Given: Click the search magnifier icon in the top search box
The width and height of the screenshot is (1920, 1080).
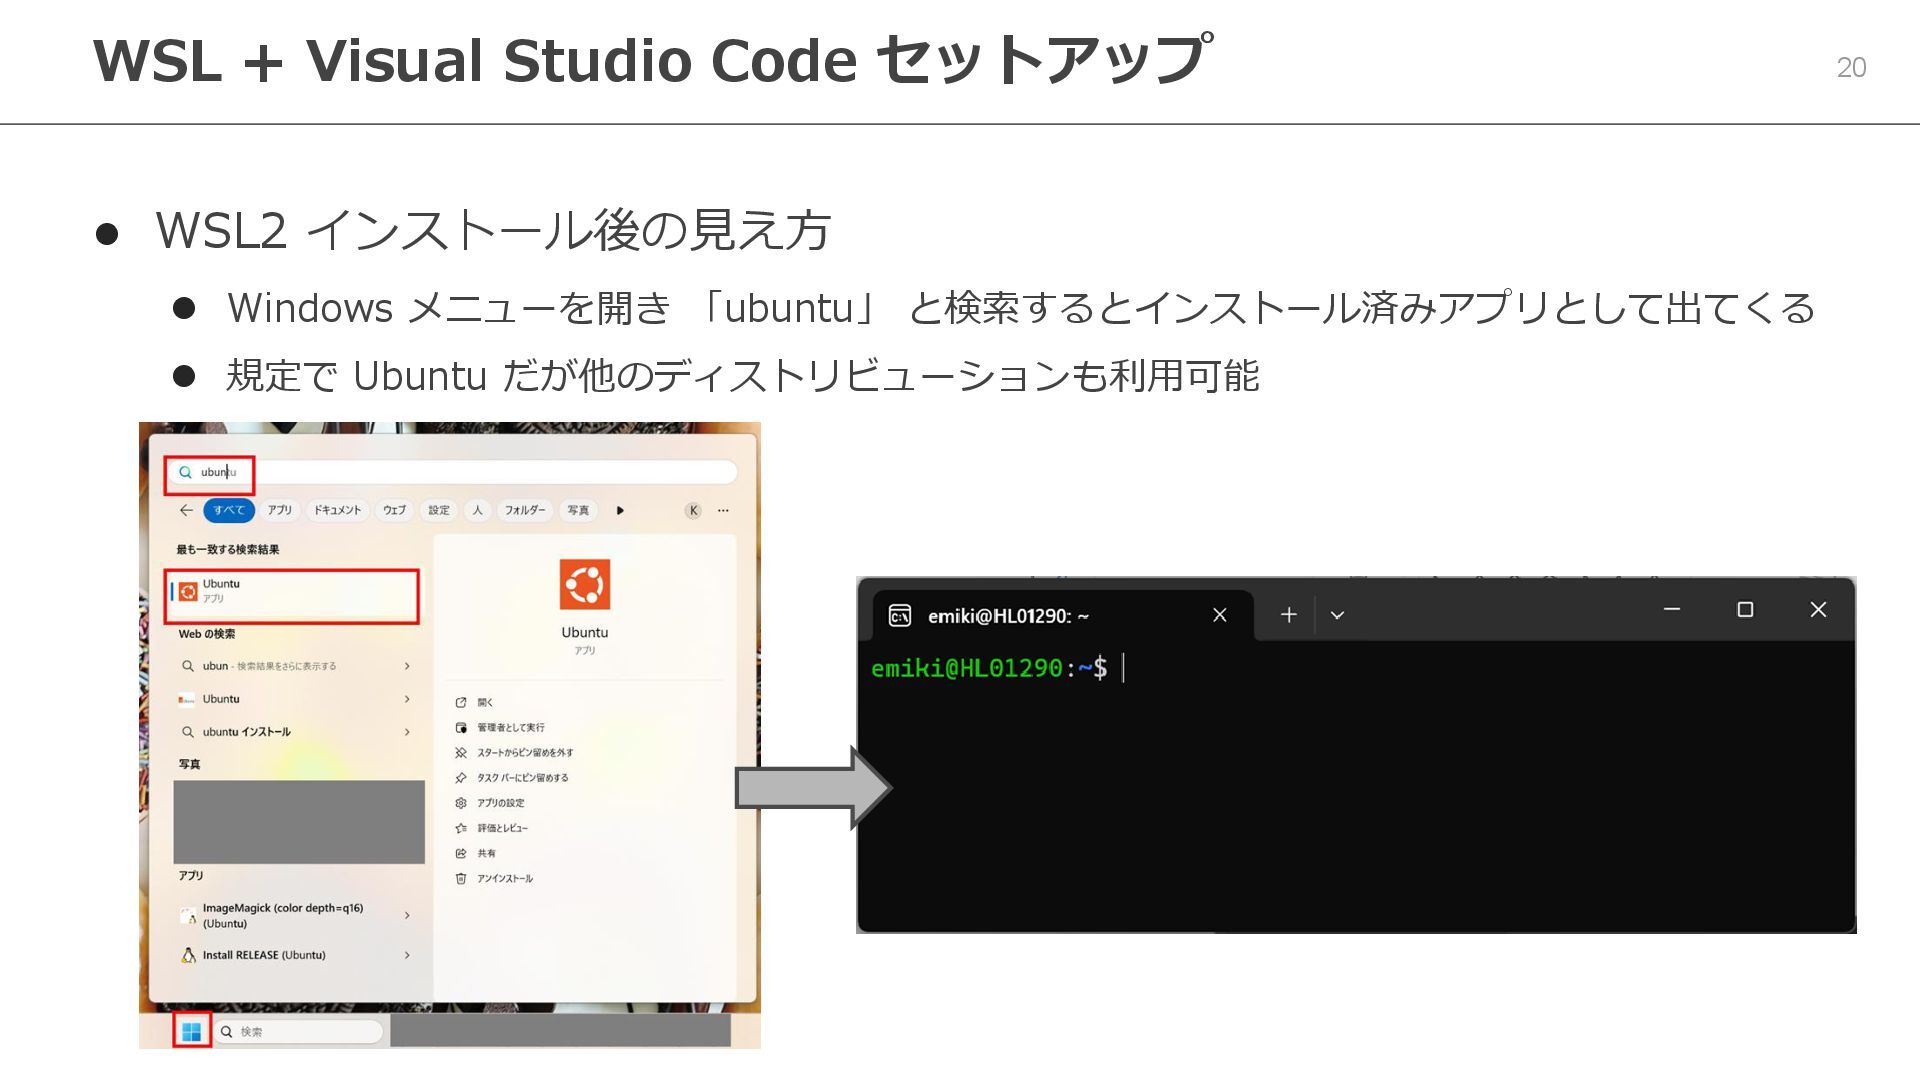Looking at the screenshot, I should pyautogui.click(x=185, y=472).
